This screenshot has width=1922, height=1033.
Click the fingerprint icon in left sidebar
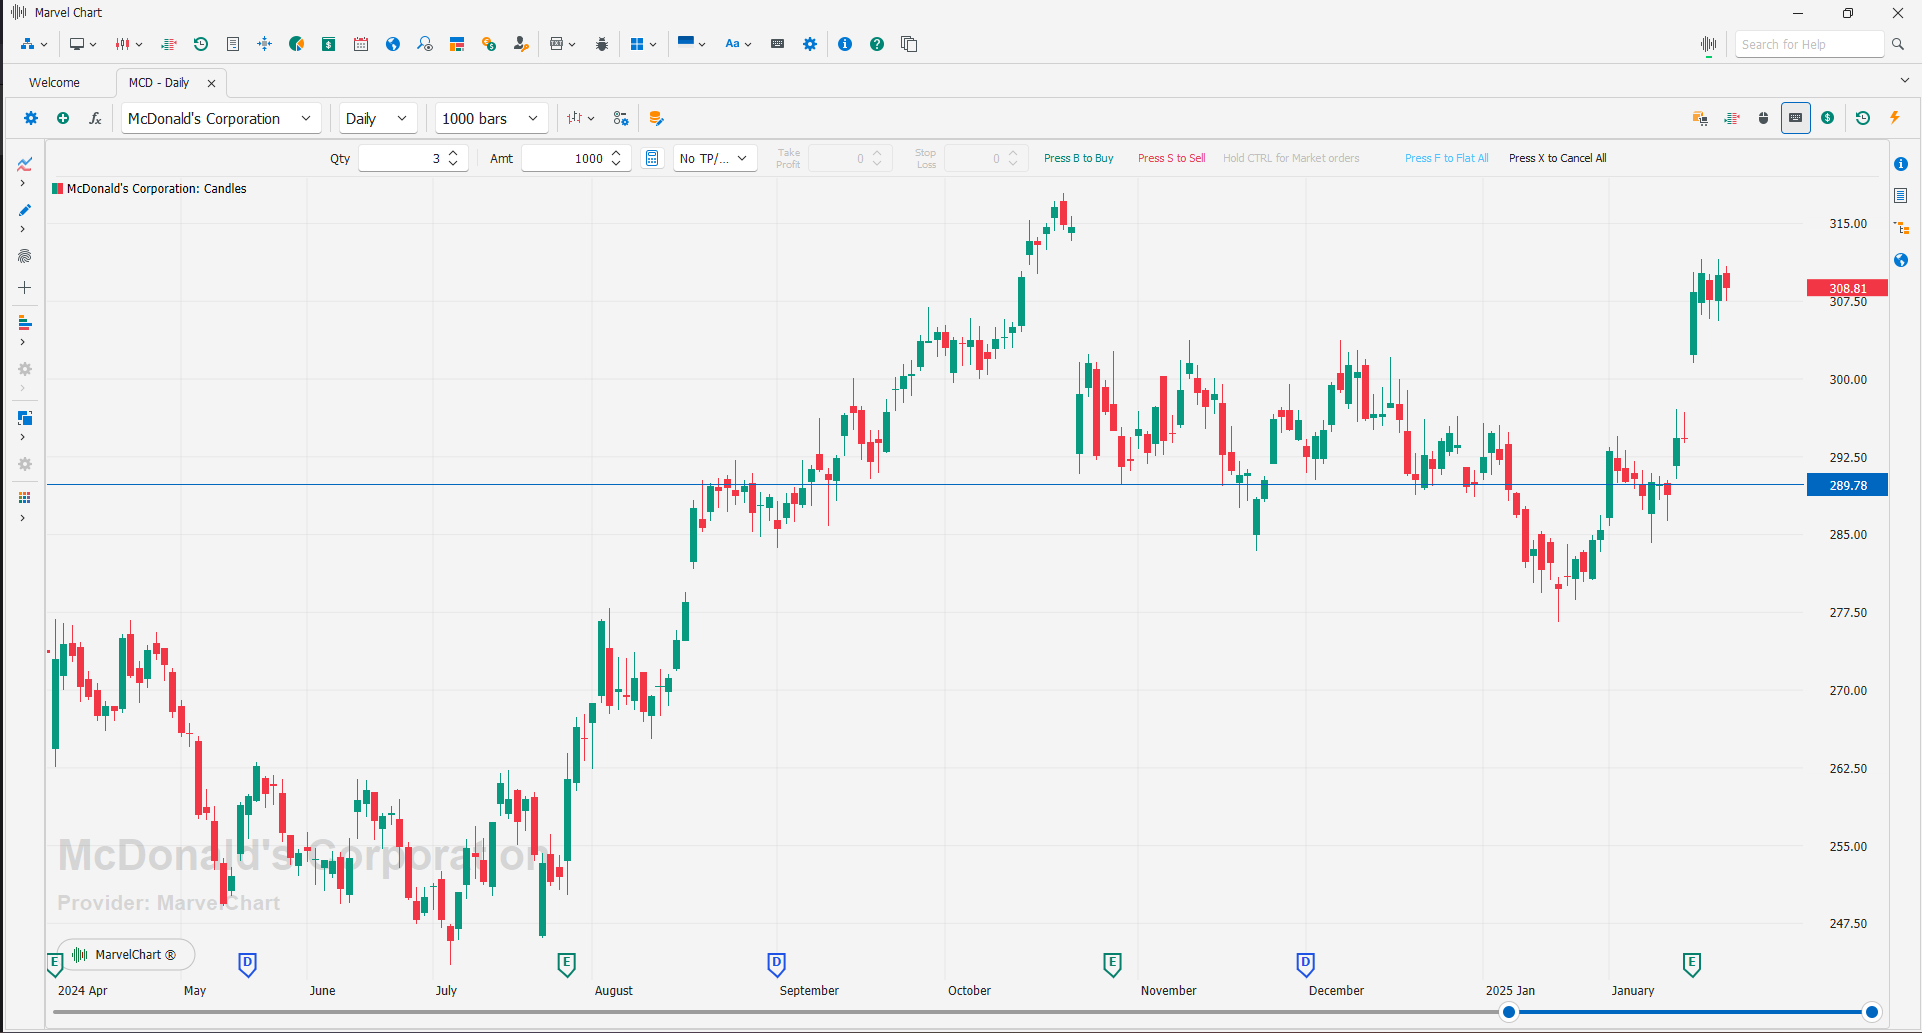[x=25, y=256]
